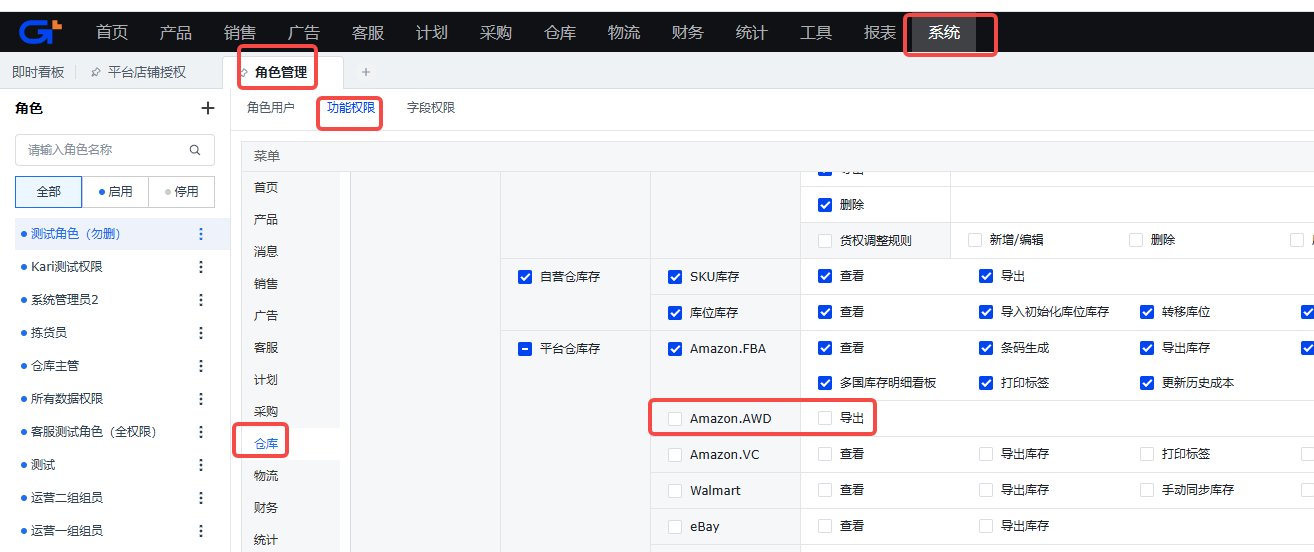Click pin icon on 平台店铺授权 tab
The width and height of the screenshot is (1314, 552).
tap(95, 72)
